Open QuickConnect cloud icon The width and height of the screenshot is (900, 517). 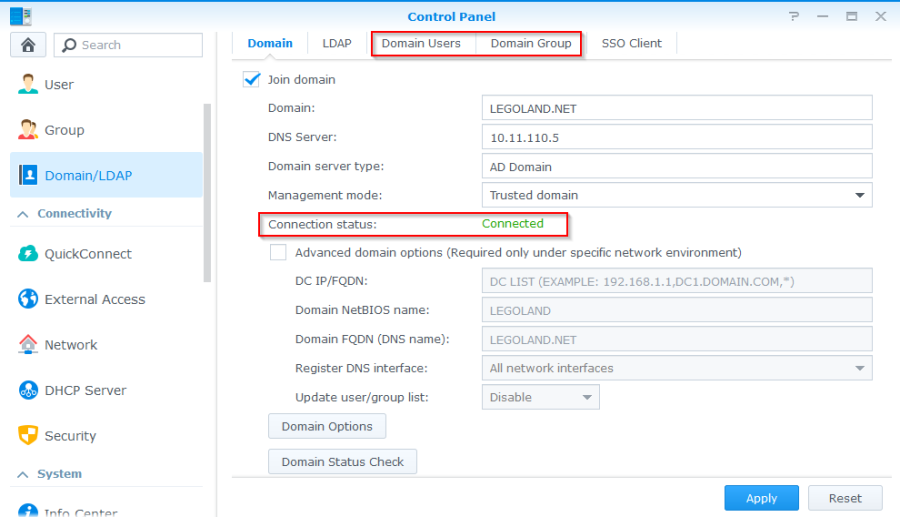[x=28, y=254]
